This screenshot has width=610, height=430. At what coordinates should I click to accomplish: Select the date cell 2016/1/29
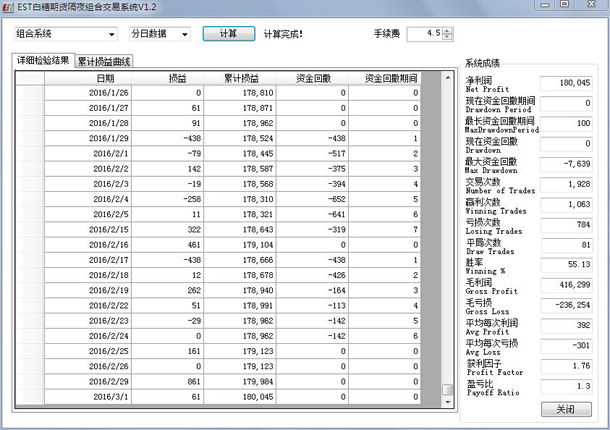pyautogui.click(x=88, y=139)
